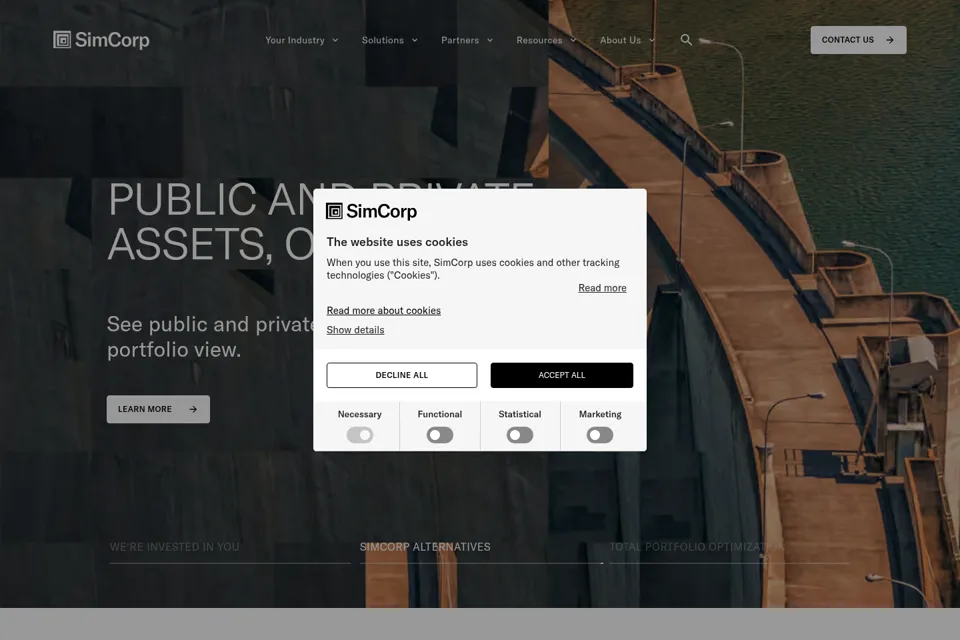Enable the Functional cookies switch

pos(440,435)
